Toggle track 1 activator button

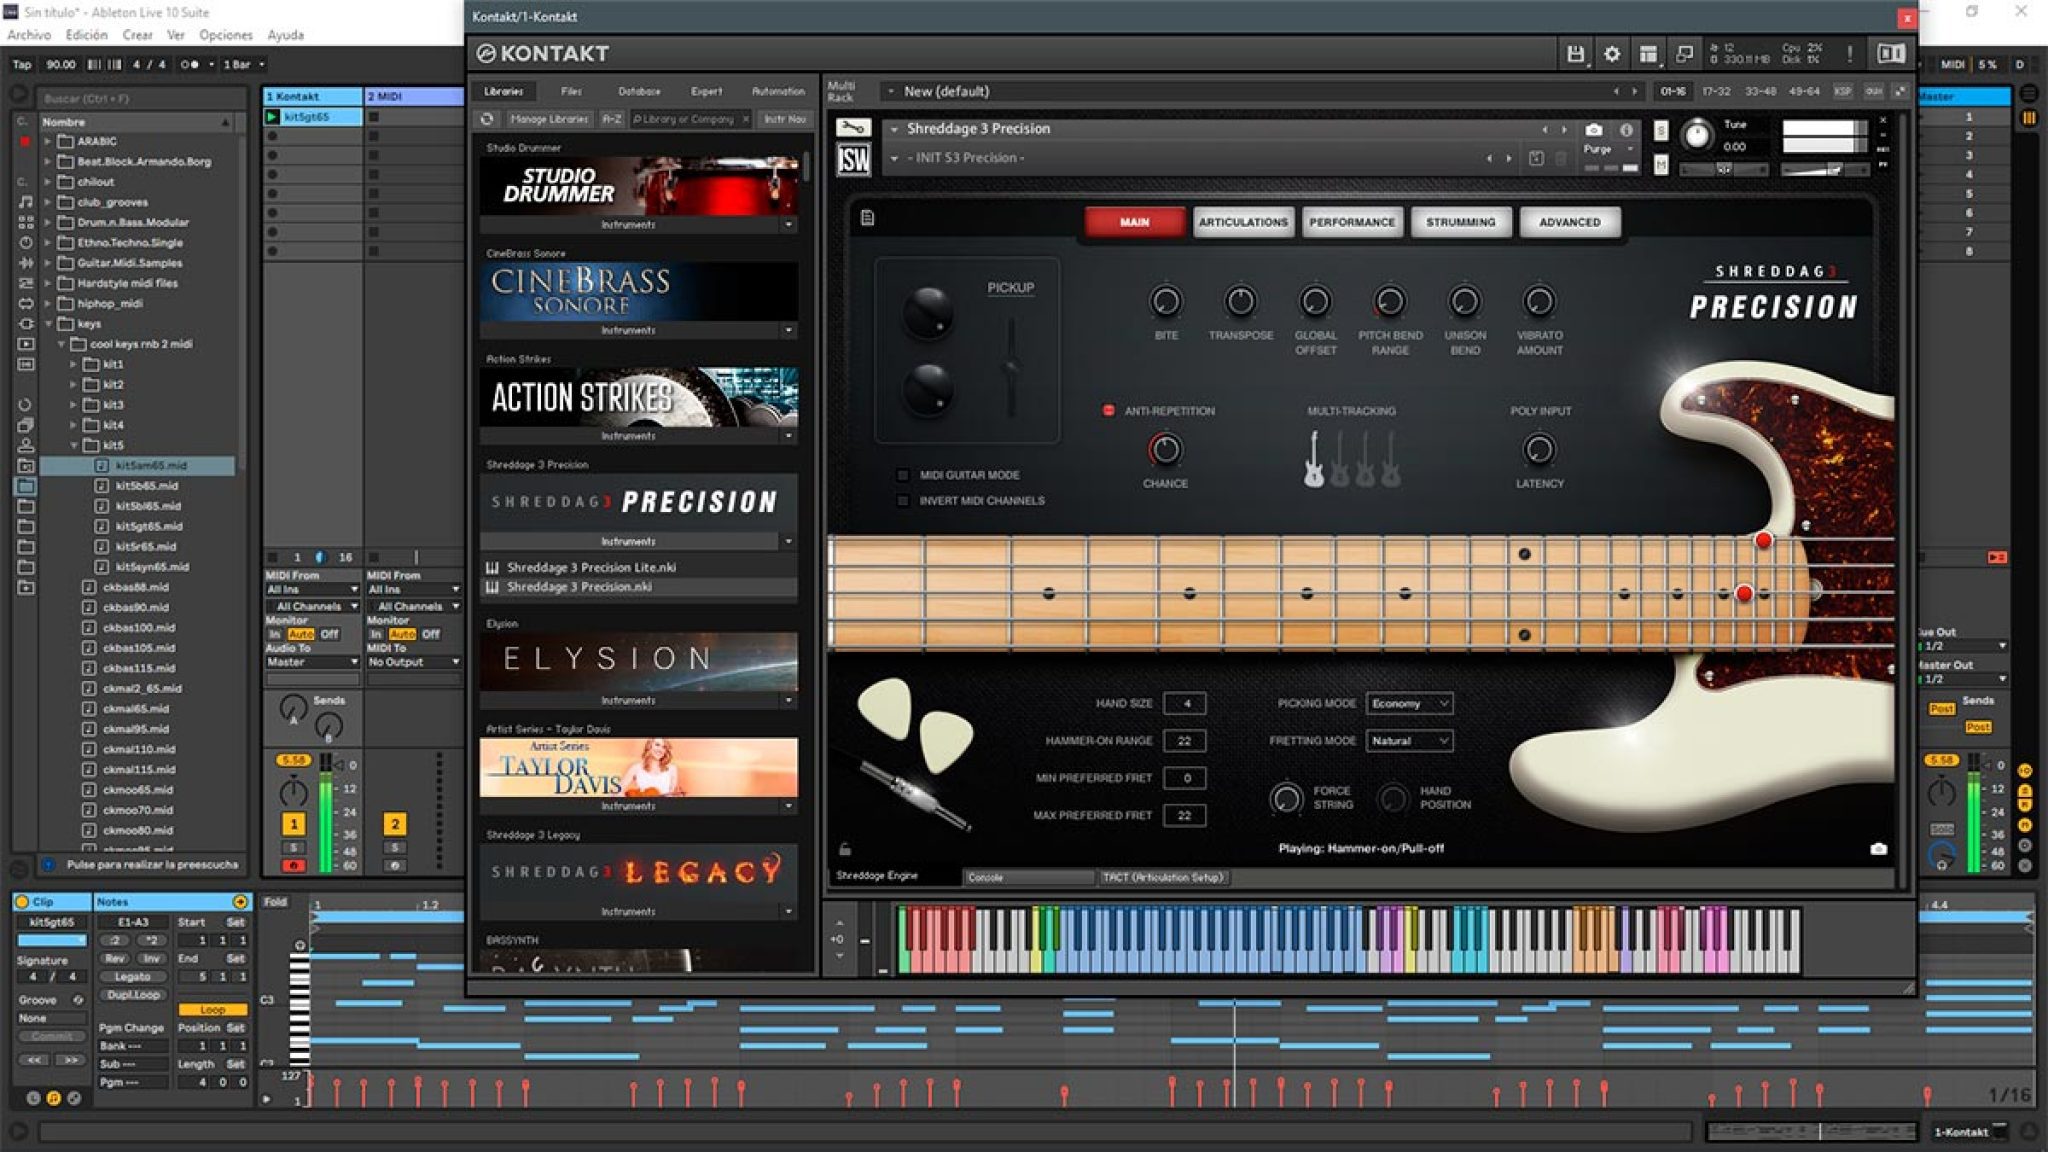[x=293, y=824]
